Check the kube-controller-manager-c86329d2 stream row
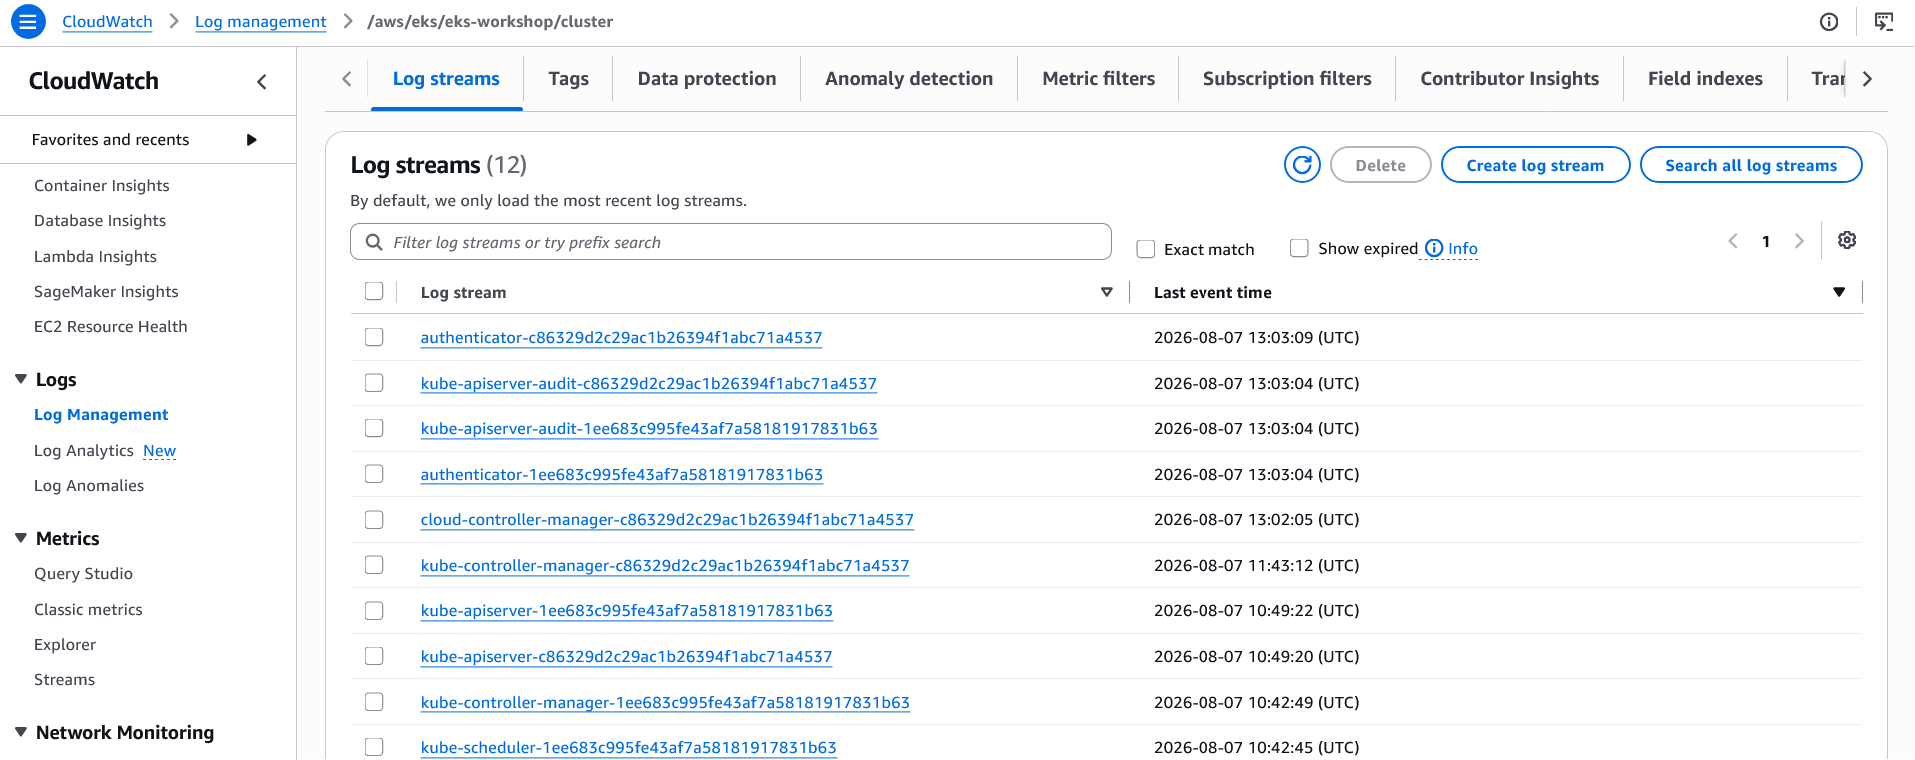 coord(374,565)
